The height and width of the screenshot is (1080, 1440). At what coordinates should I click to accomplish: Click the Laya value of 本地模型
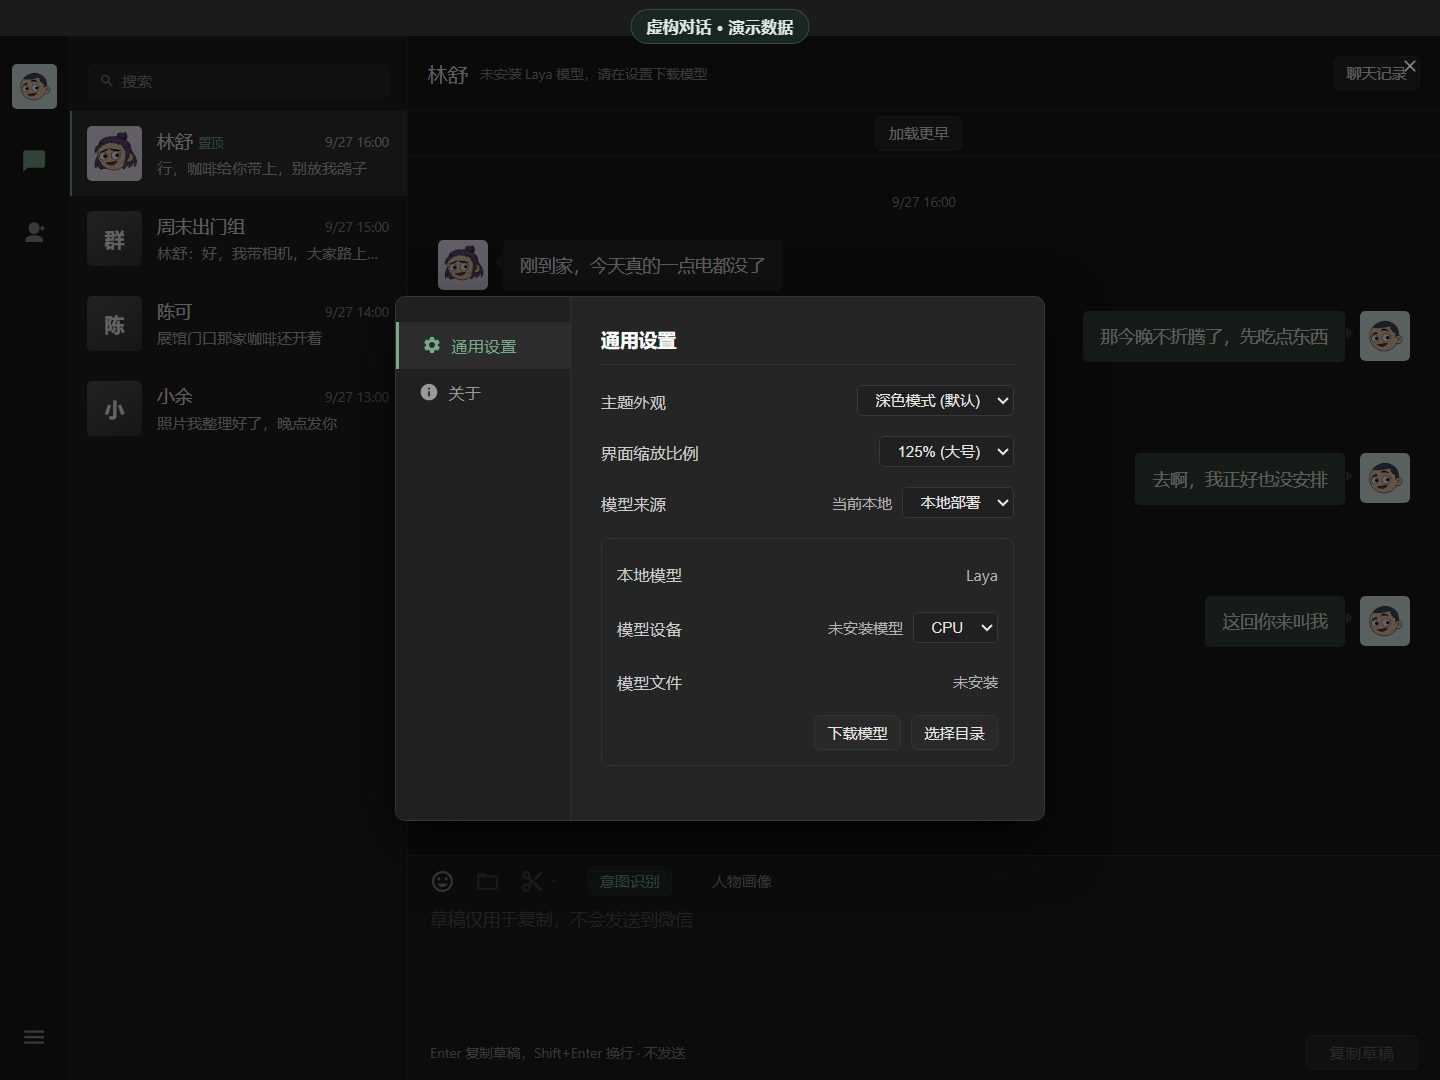982,576
